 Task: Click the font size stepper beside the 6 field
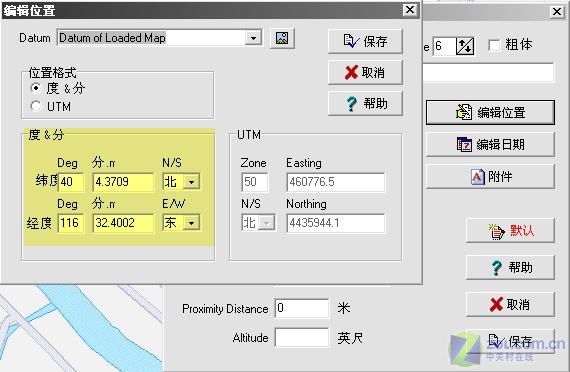(465, 46)
